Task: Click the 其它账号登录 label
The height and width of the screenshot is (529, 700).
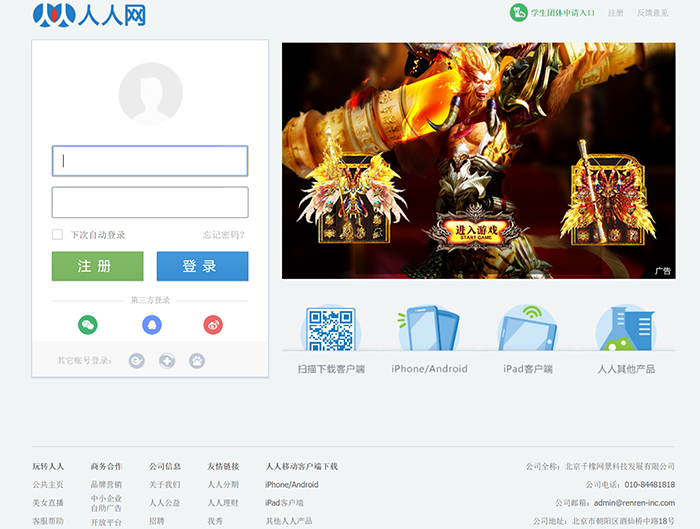Action: [x=84, y=360]
